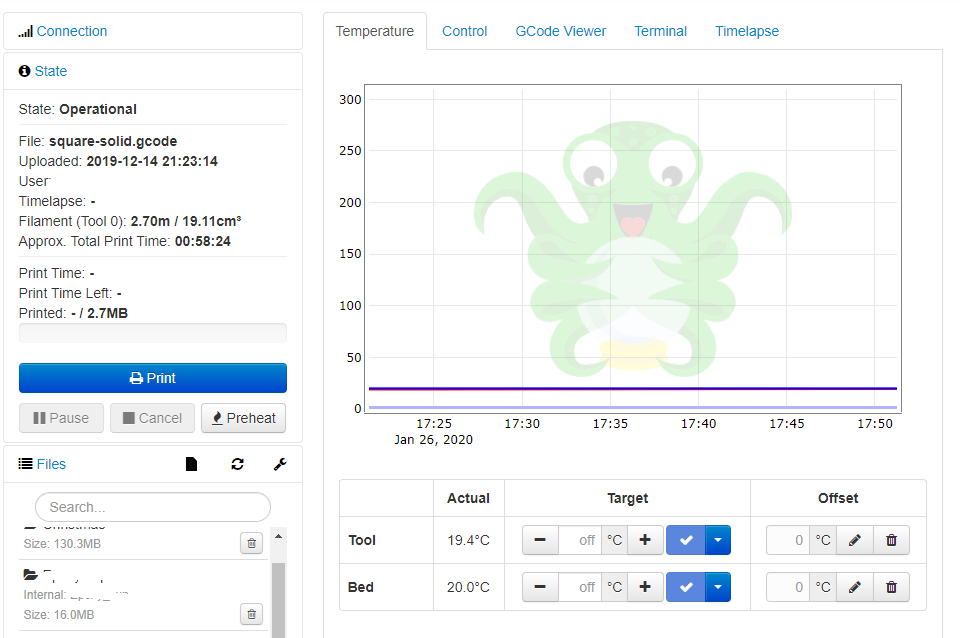Open the Timelapse tab
This screenshot has width=960, height=638.
747,31
